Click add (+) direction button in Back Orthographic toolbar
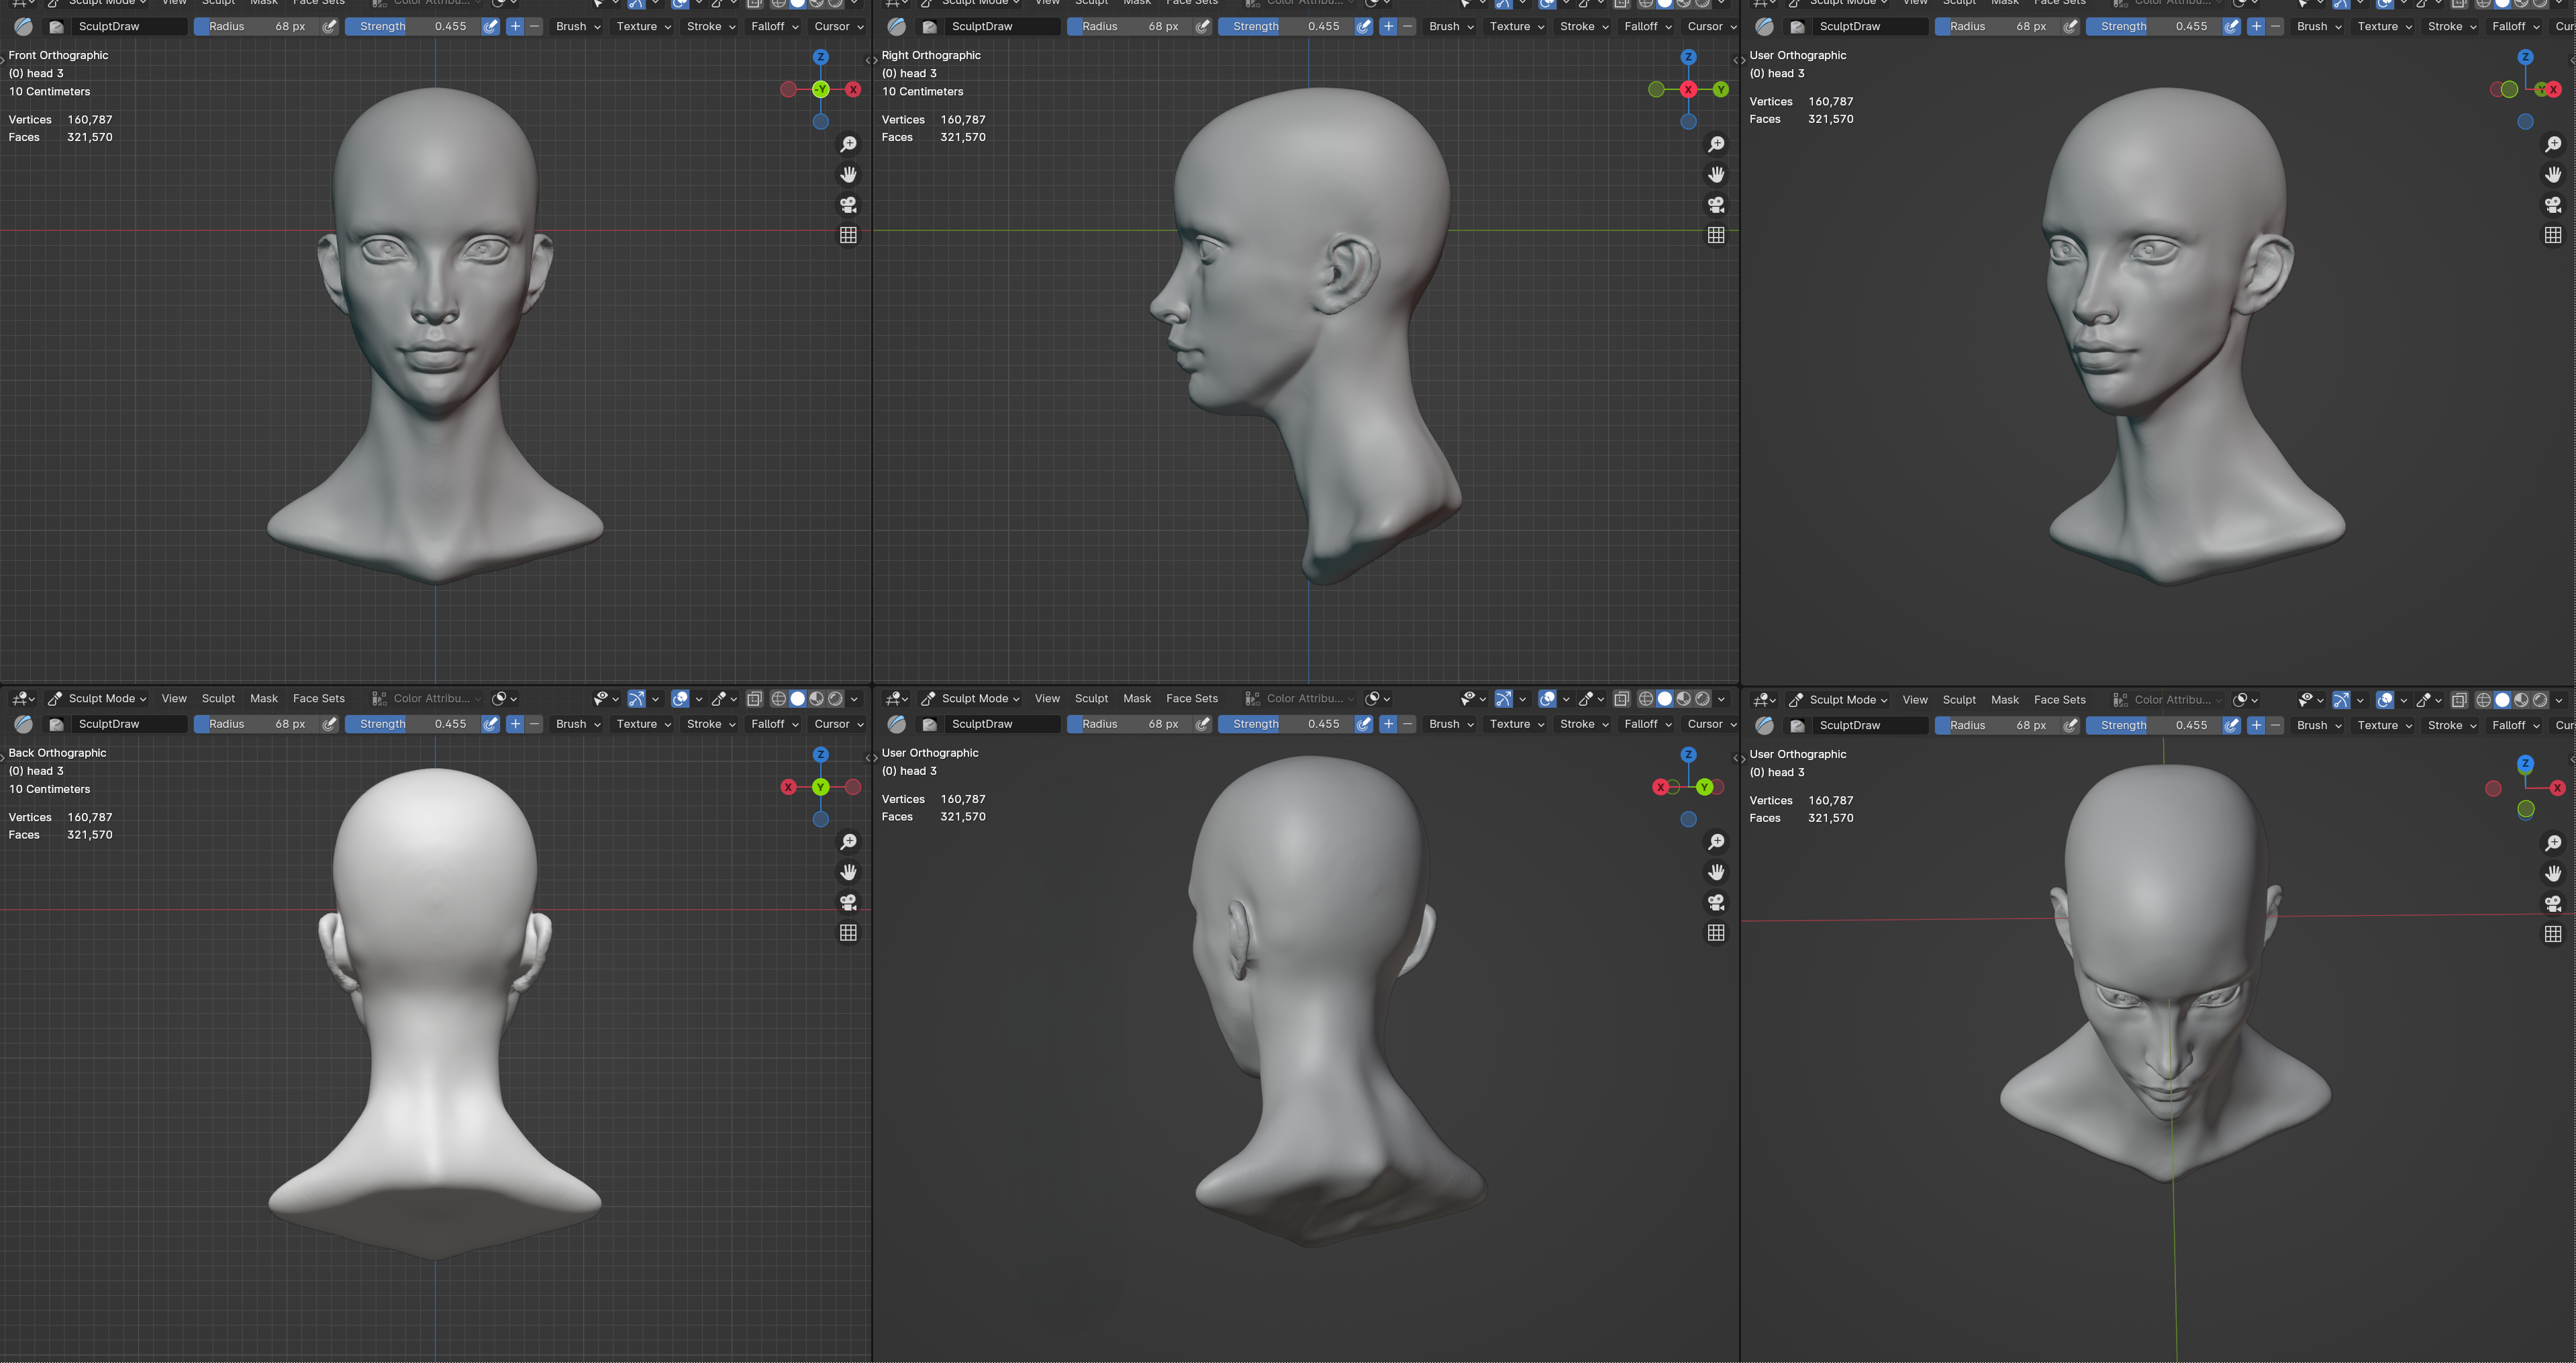The image size is (2576, 1363). pos(515,724)
